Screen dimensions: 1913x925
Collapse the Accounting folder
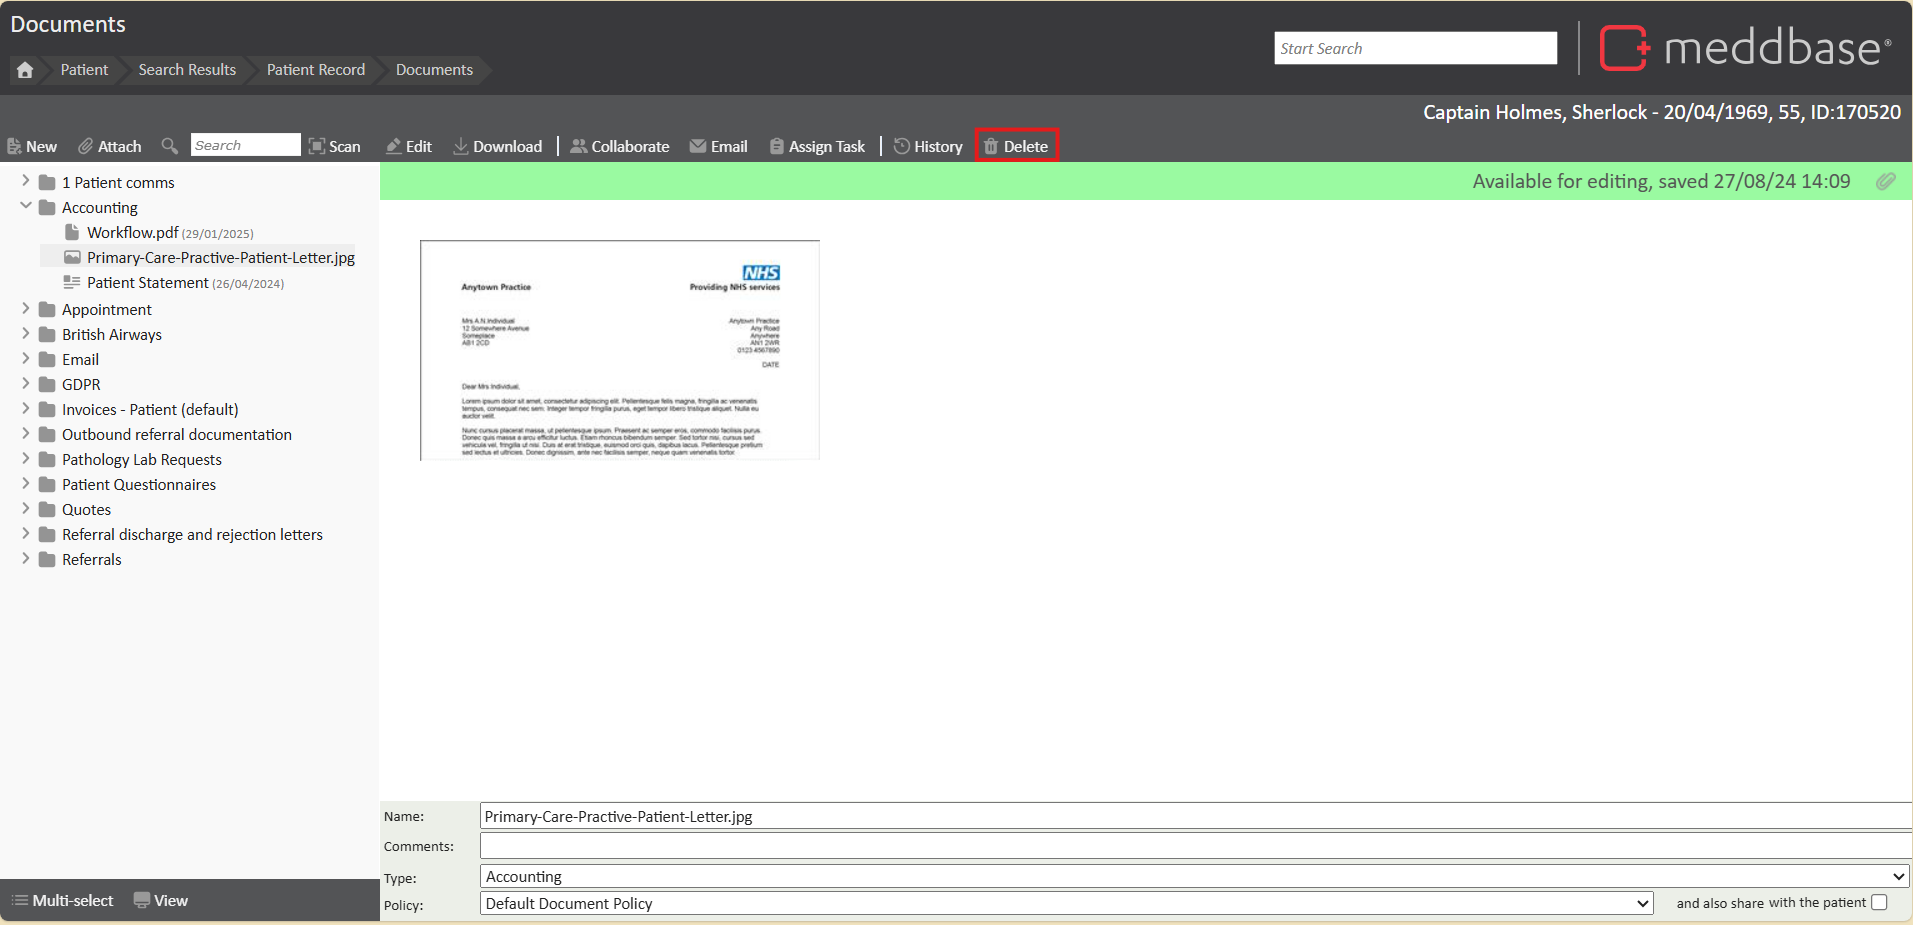click(x=26, y=206)
